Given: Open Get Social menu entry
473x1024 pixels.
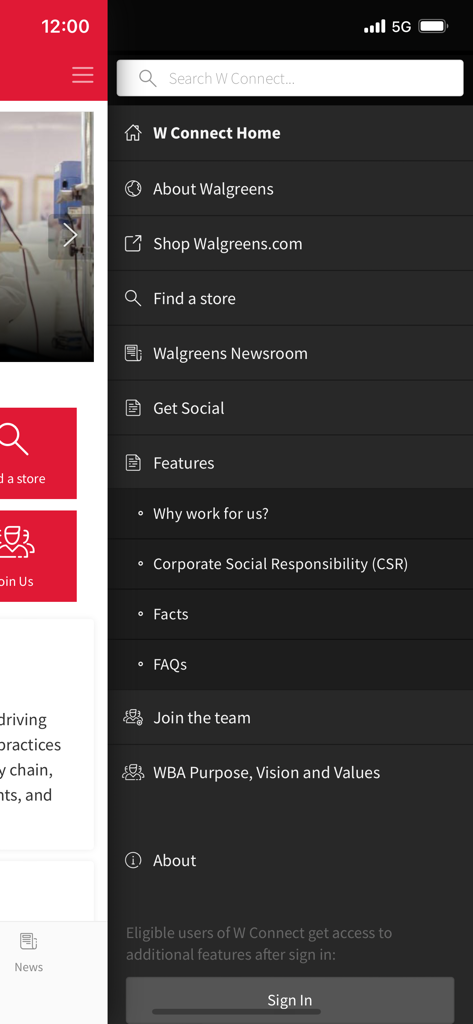Looking at the screenshot, I should coord(290,408).
